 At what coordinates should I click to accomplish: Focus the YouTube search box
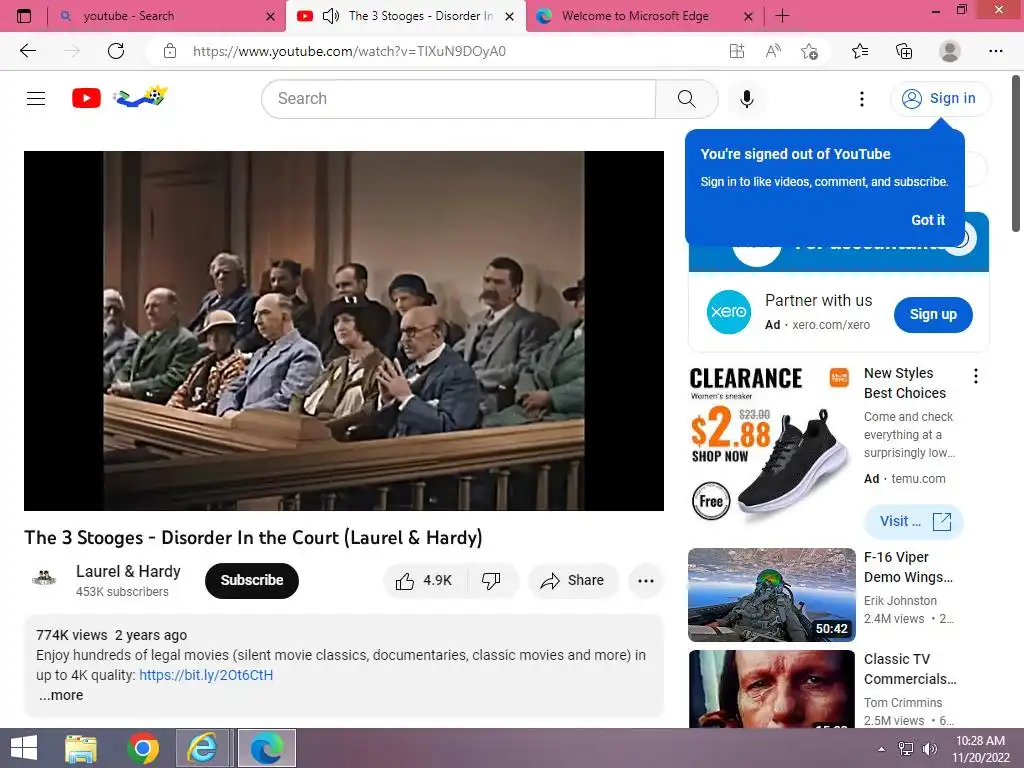click(458, 99)
